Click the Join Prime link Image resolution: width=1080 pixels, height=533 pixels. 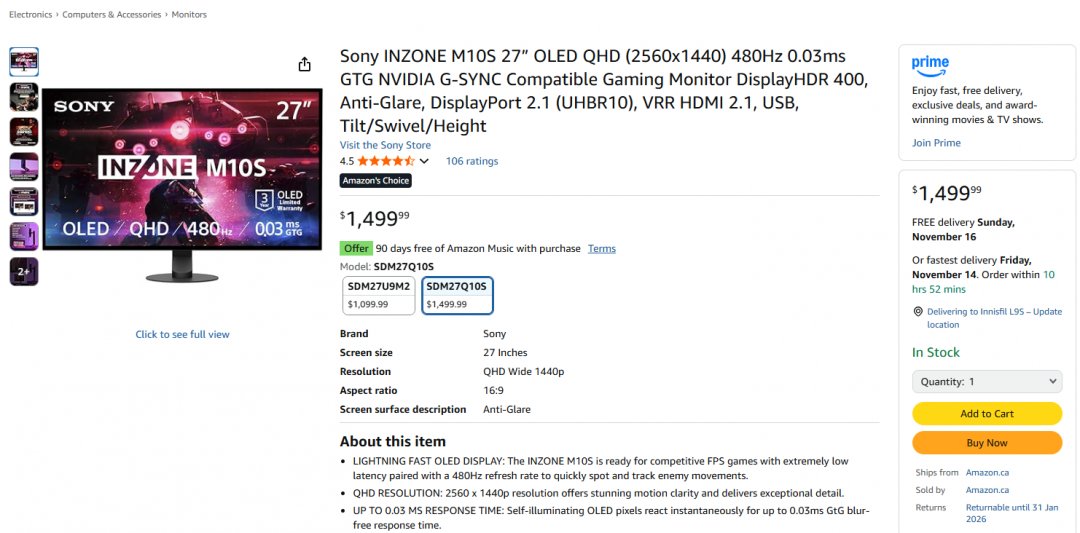(x=936, y=143)
